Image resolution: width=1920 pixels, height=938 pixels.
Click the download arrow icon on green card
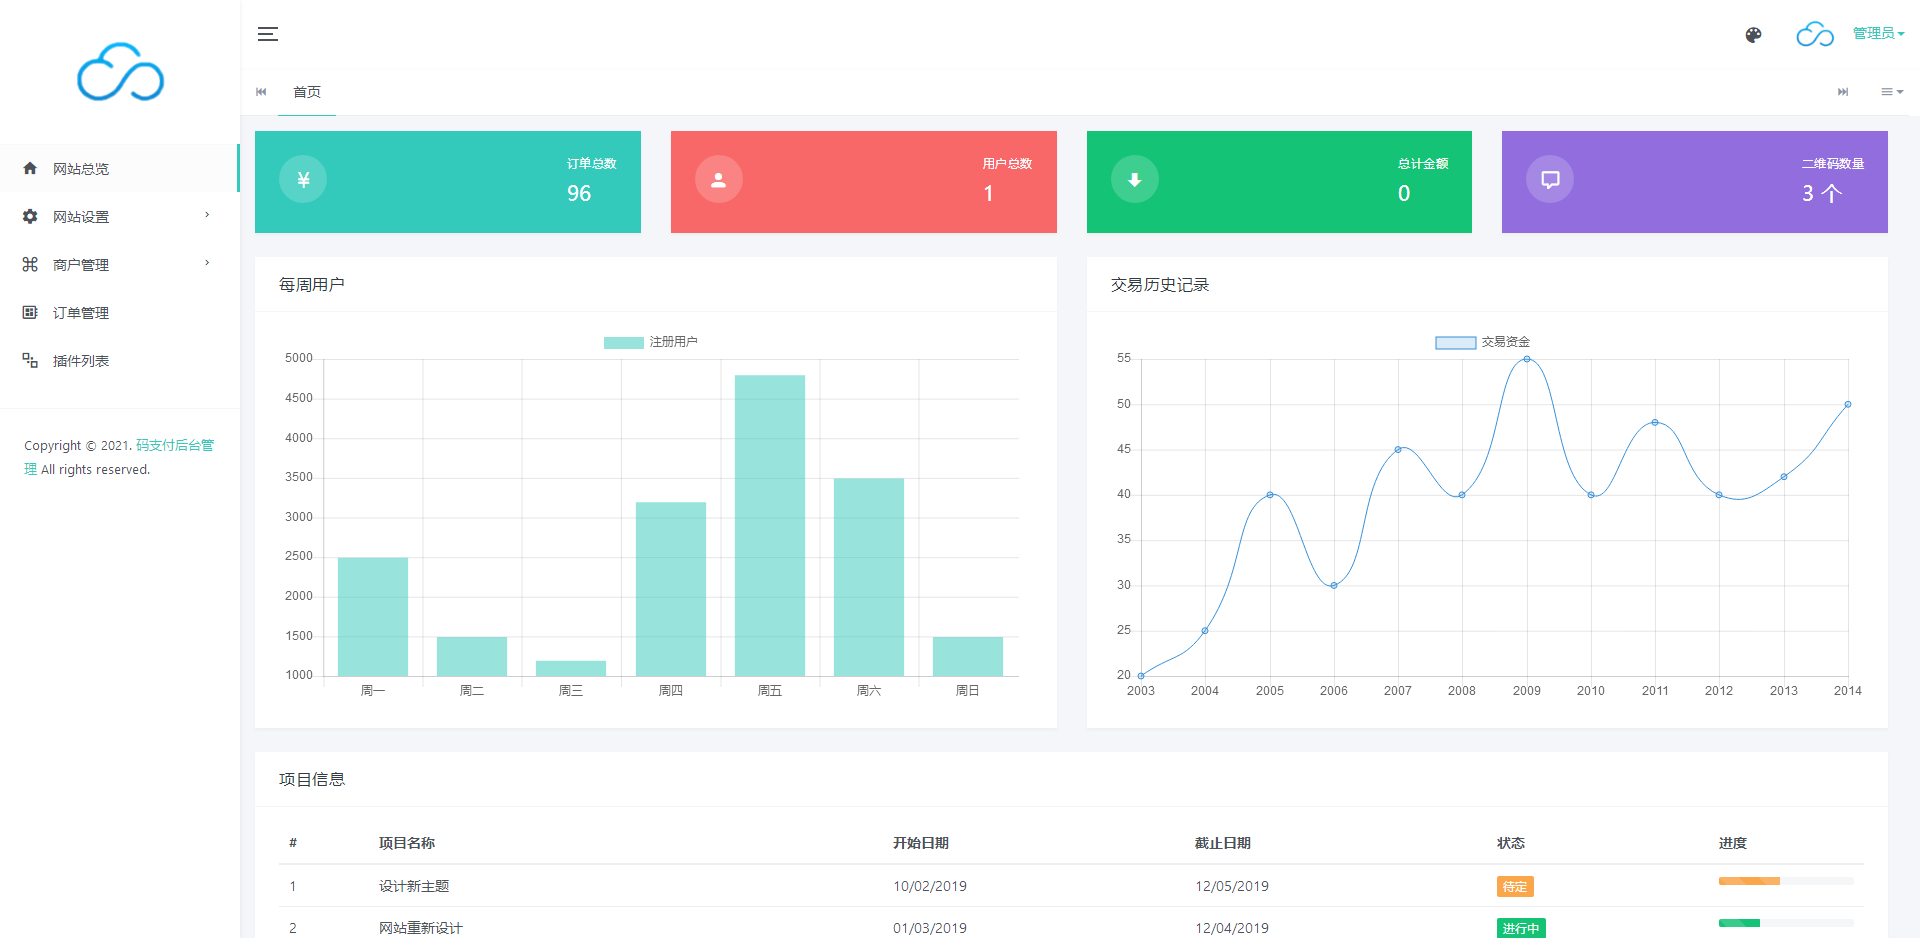[x=1134, y=180]
